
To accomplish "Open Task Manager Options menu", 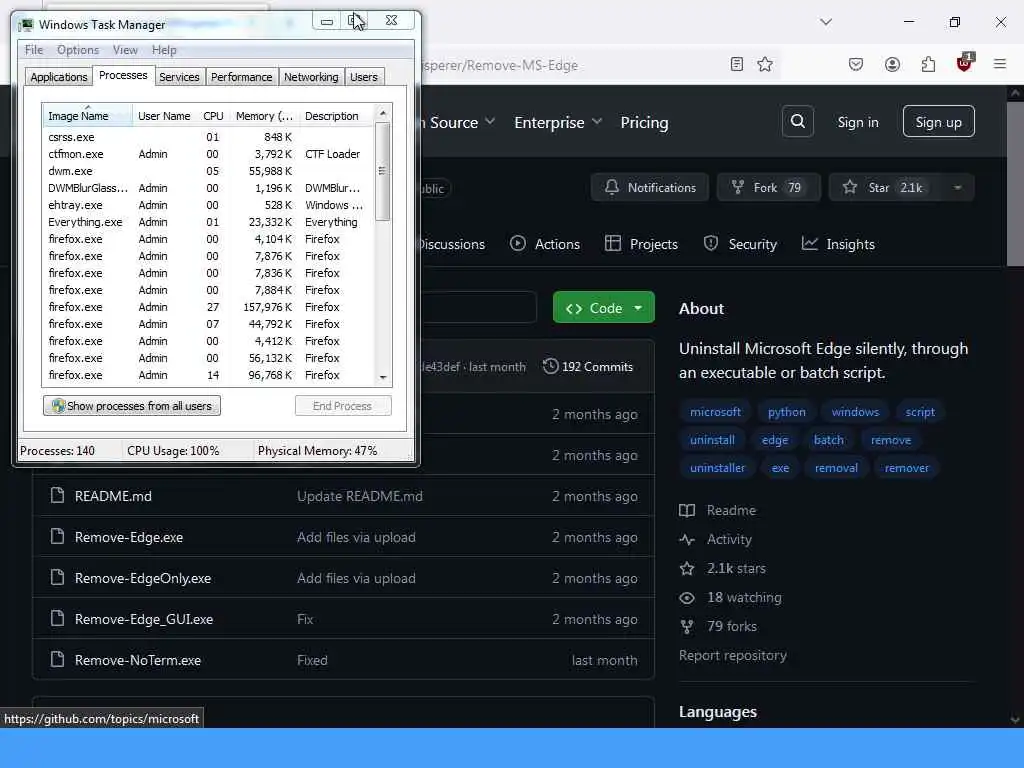I will (x=78, y=50).
